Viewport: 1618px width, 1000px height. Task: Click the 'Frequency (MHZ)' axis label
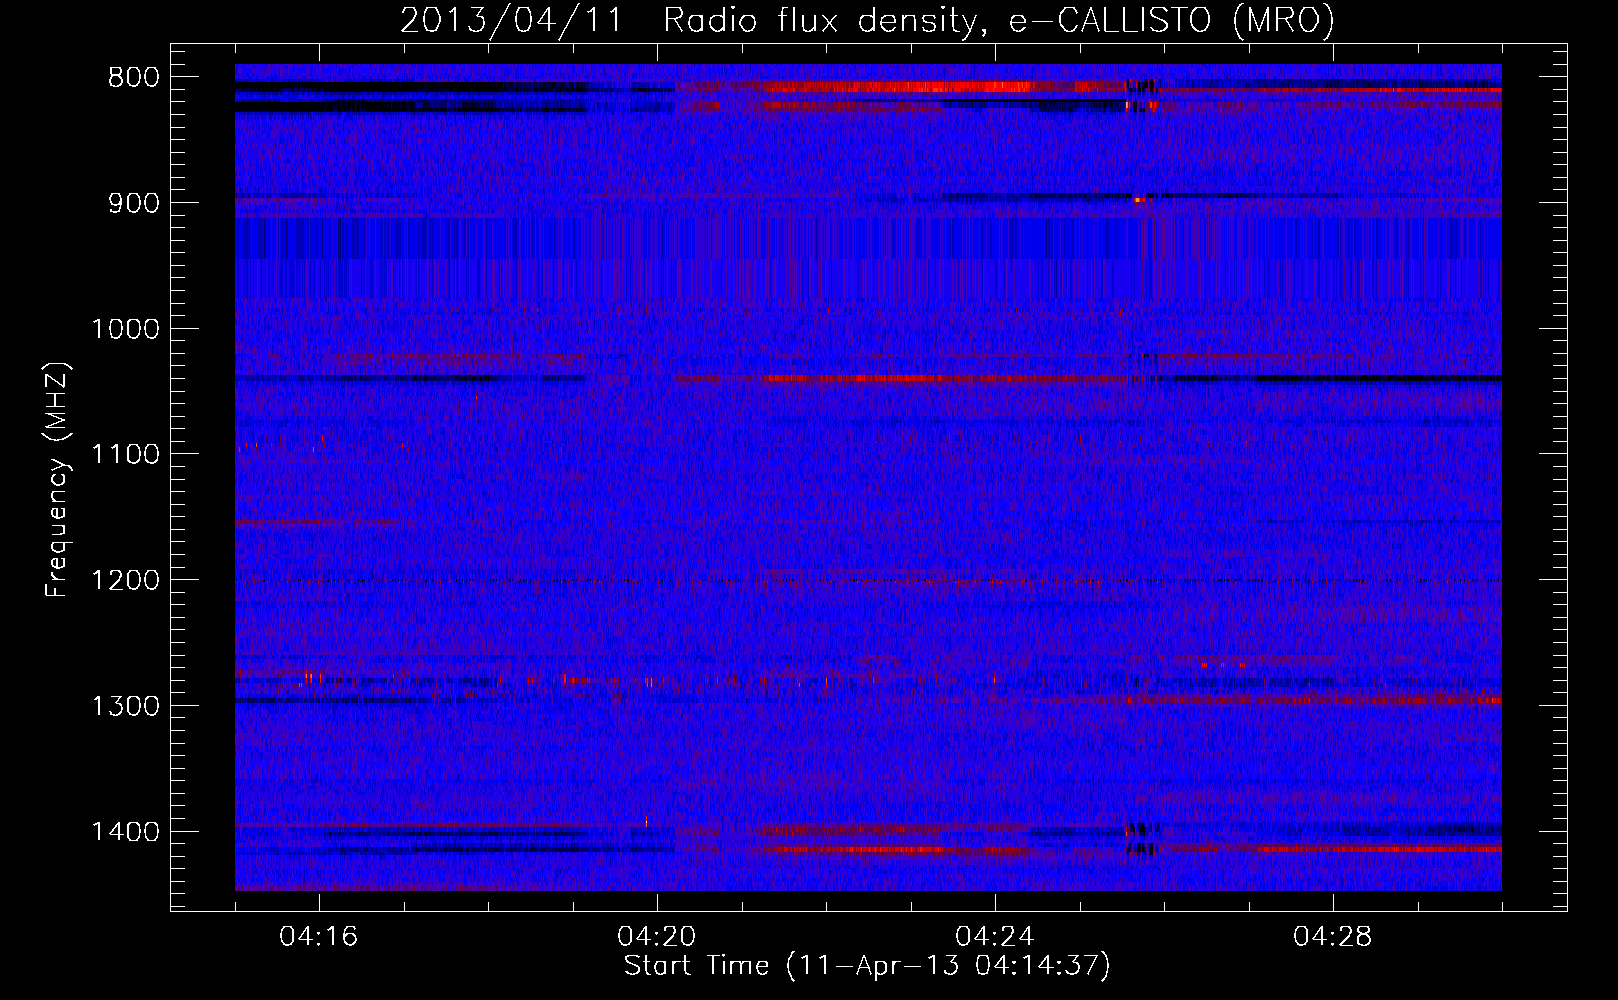[x=58, y=480]
